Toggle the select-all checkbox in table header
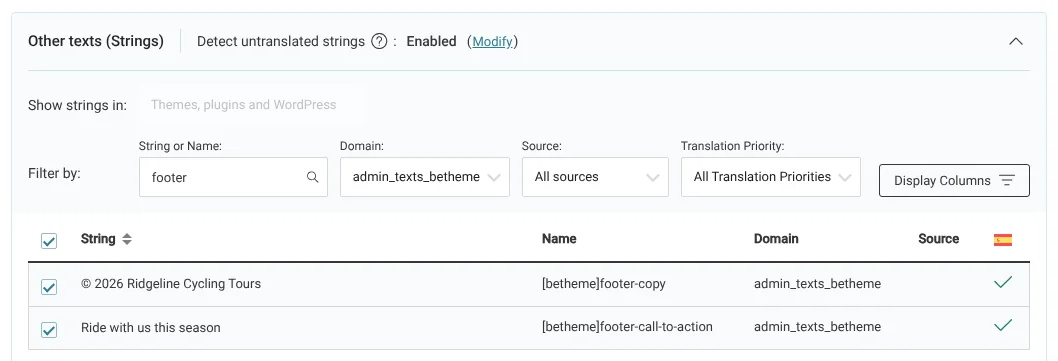This screenshot has width=1058, height=361. (x=49, y=241)
